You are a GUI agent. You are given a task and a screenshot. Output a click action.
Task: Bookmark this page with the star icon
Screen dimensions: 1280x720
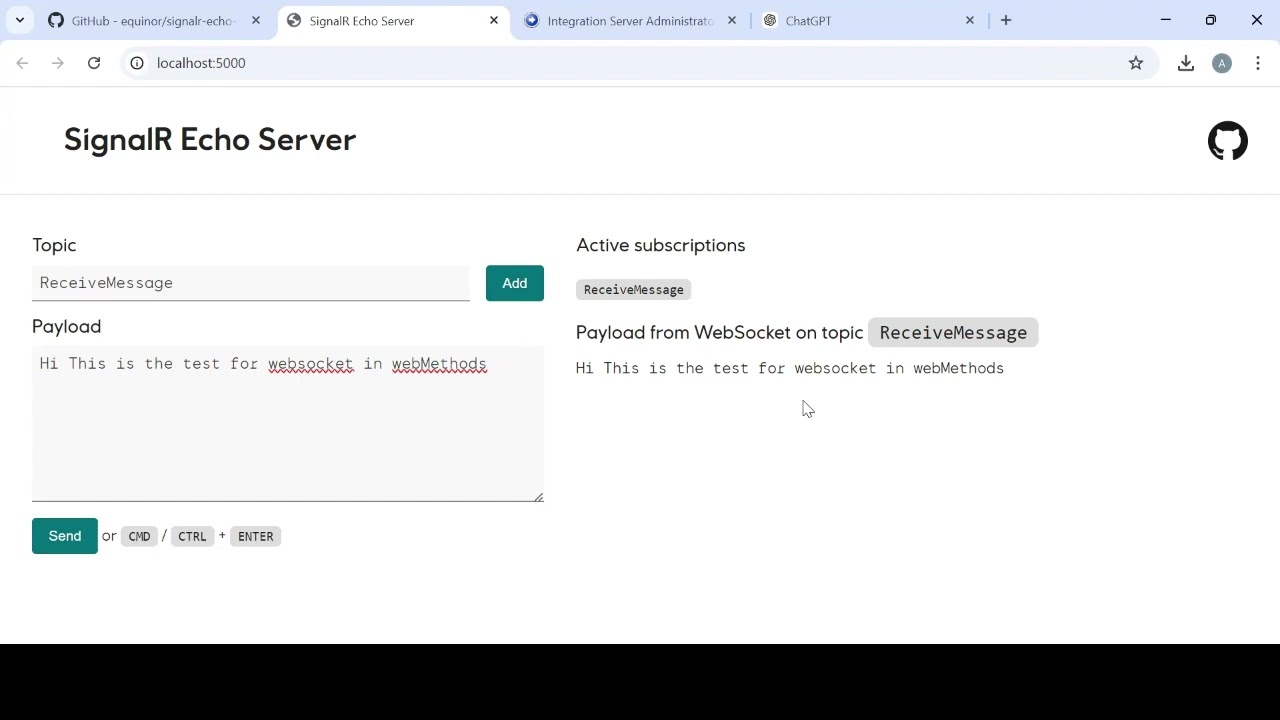pyautogui.click(x=1136, y=63)
